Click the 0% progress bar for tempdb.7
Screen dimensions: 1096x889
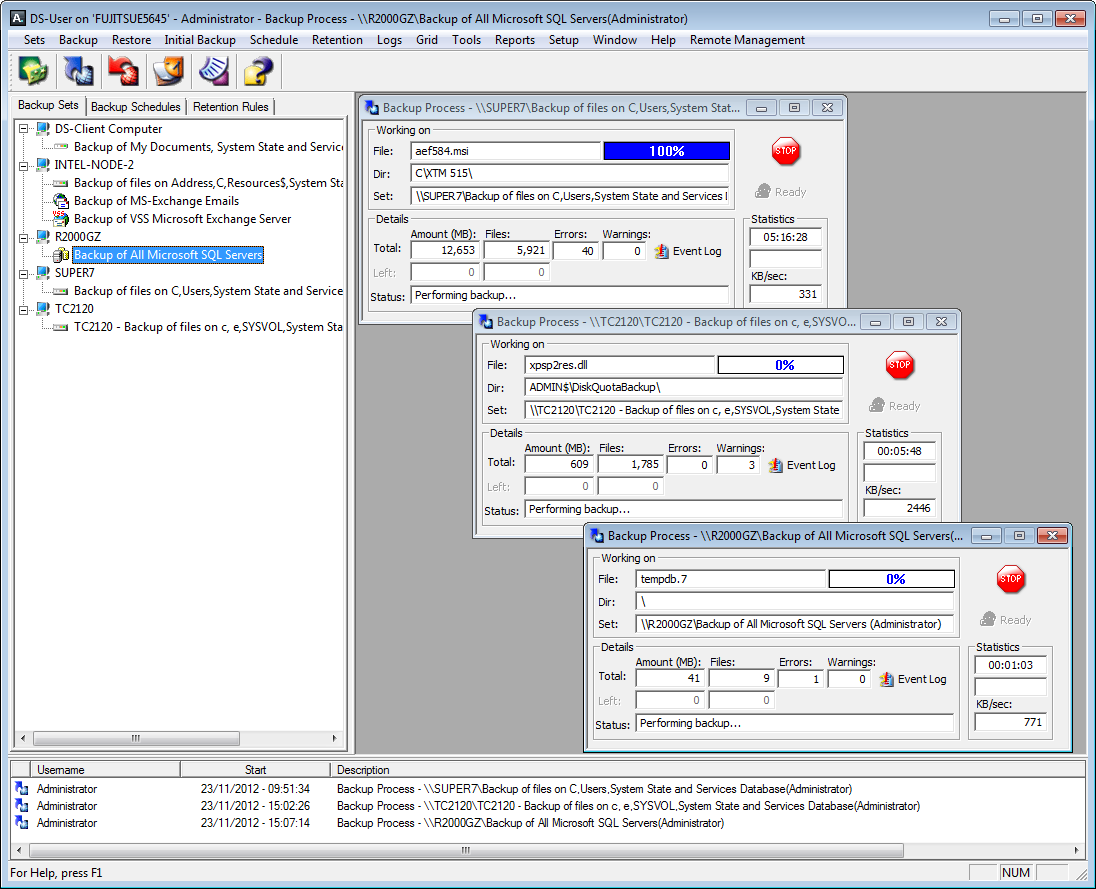click(x=892, y=579)
